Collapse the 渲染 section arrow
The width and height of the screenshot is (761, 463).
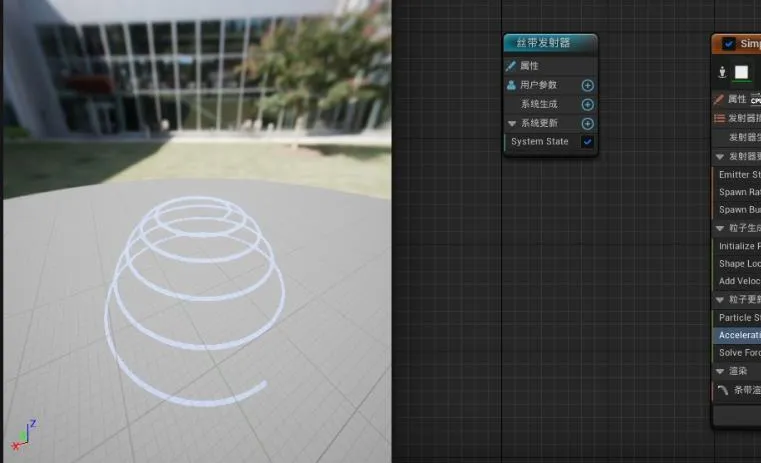(x=720, y=371)
